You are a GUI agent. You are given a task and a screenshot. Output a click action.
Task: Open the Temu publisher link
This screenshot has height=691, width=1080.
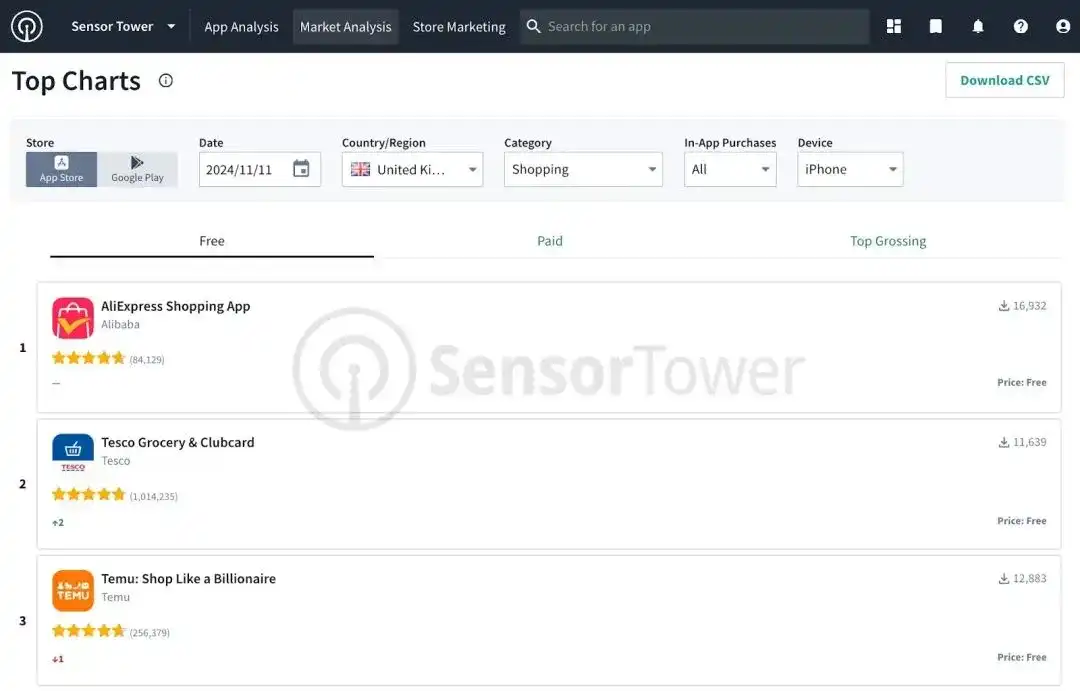coord(116,597)
